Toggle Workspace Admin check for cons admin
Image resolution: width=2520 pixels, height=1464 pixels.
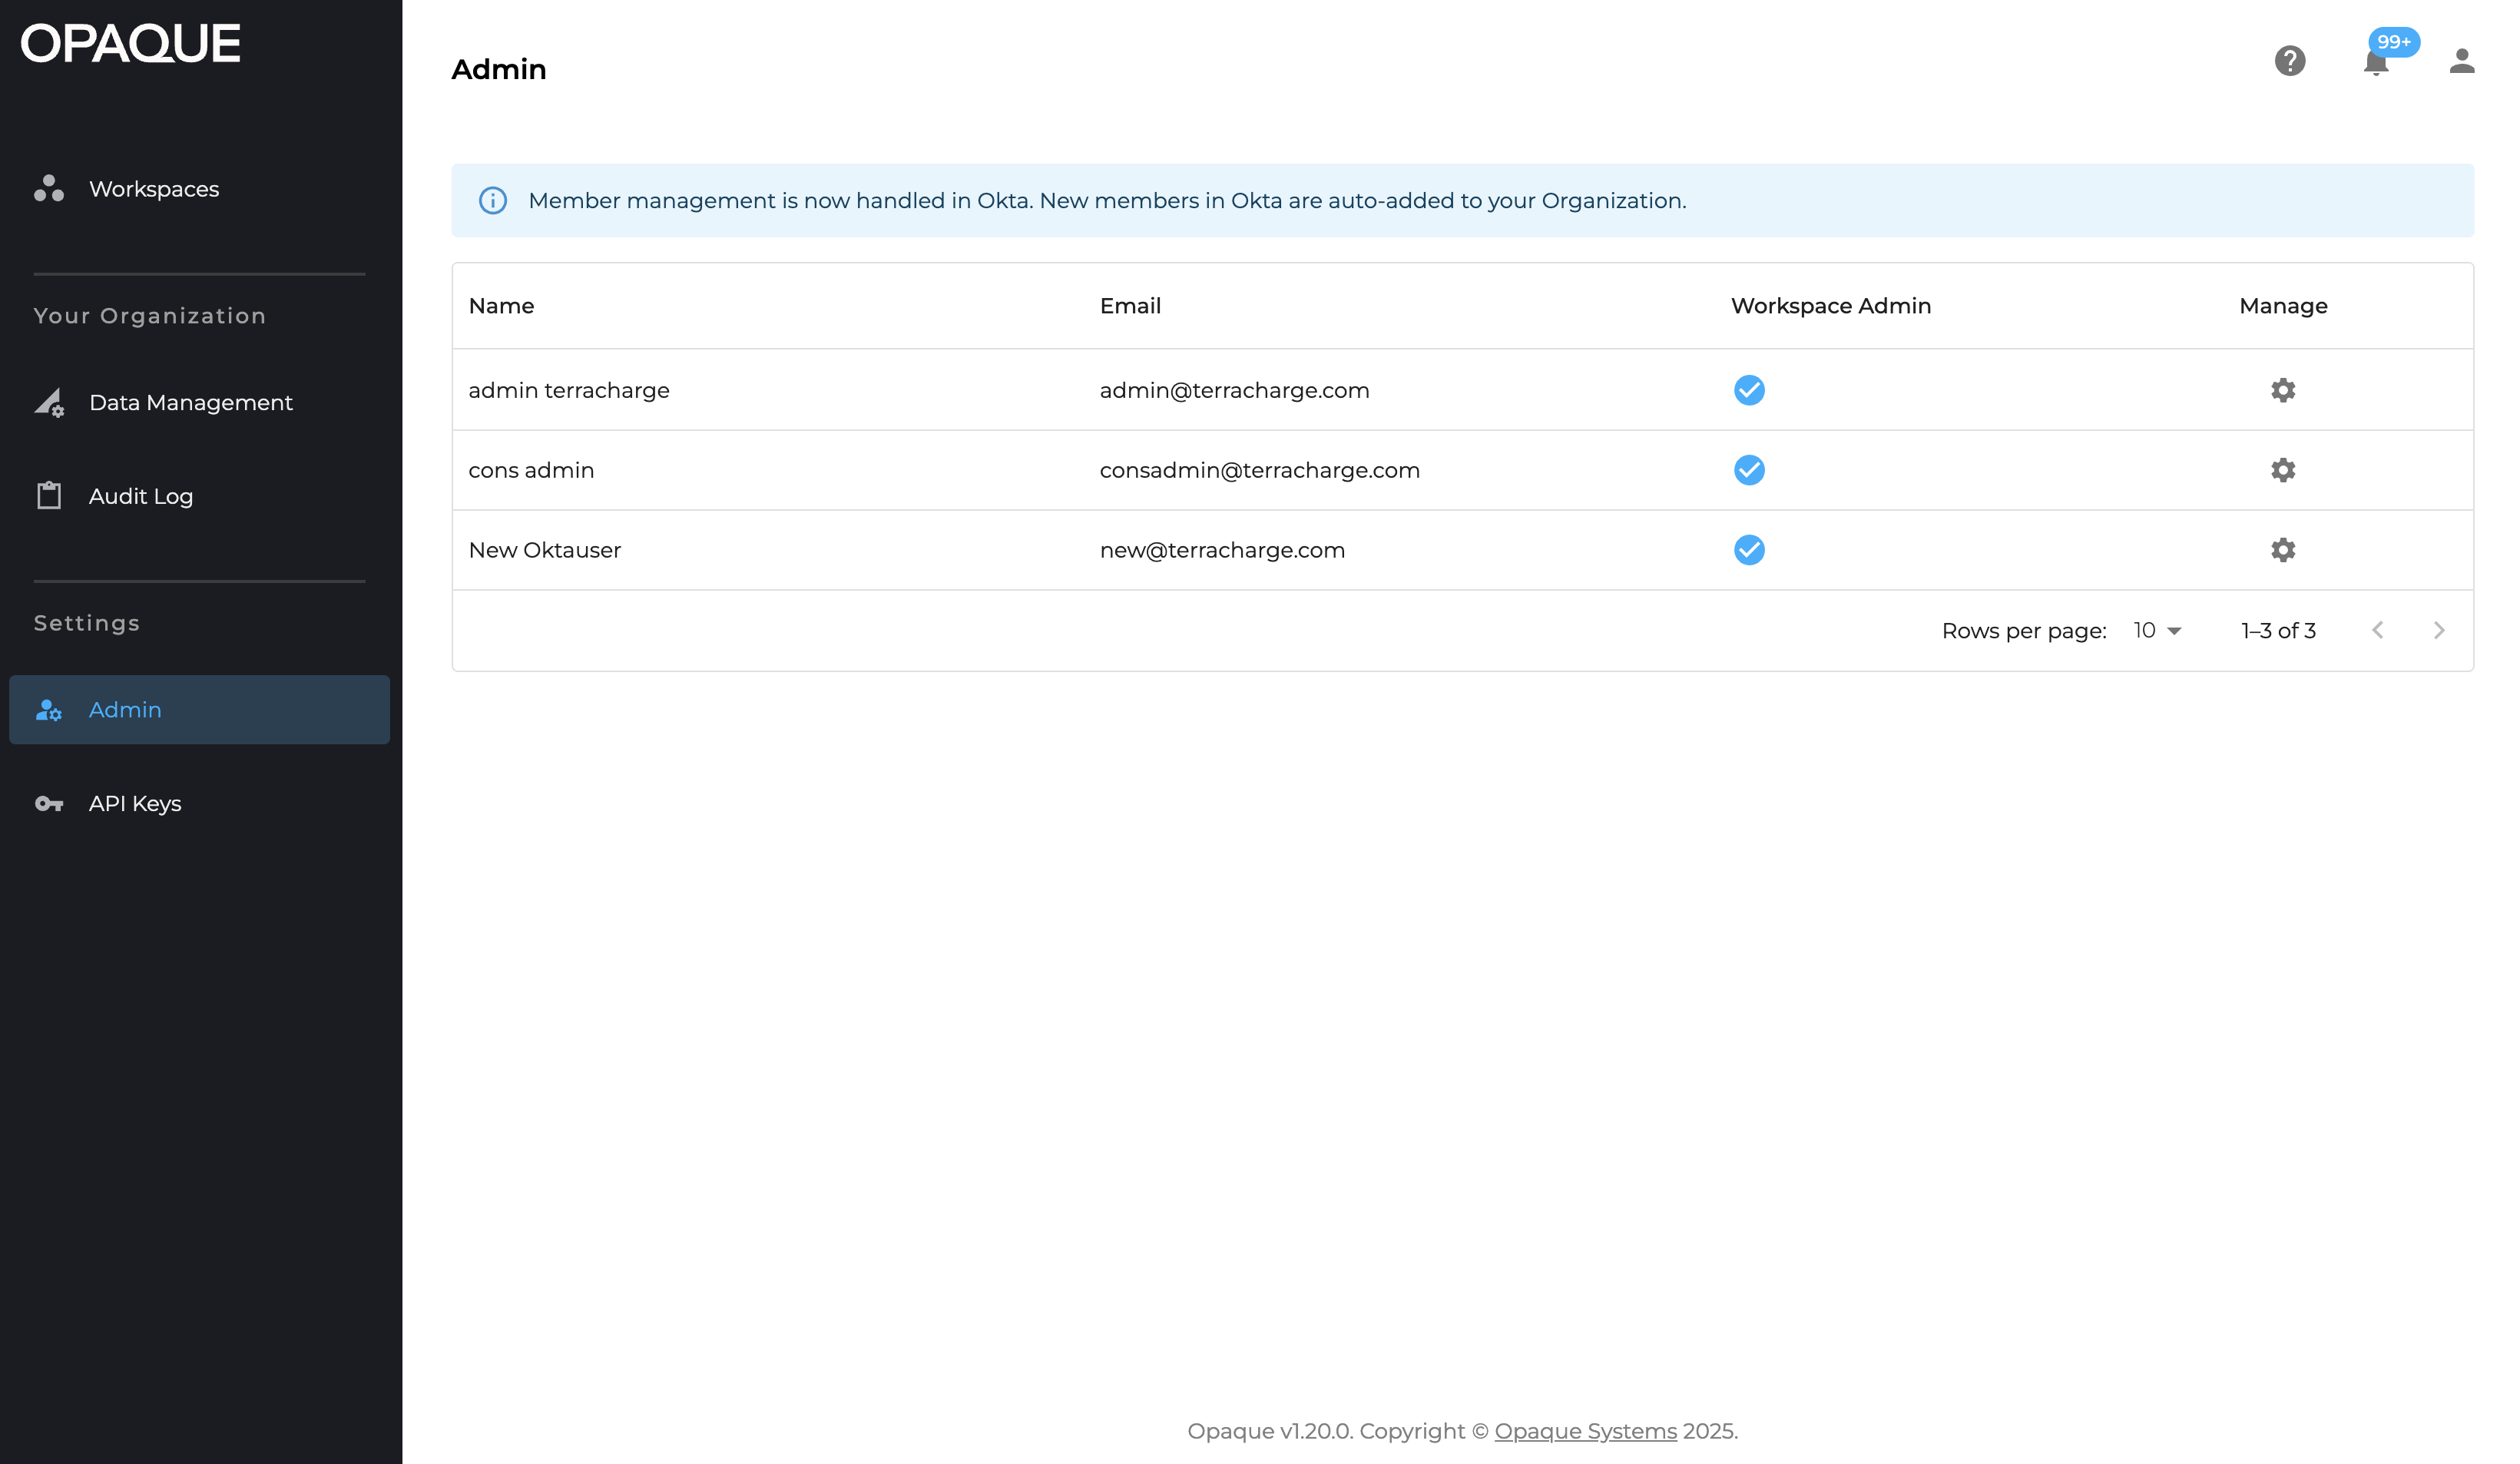[x=1749, y=470]
